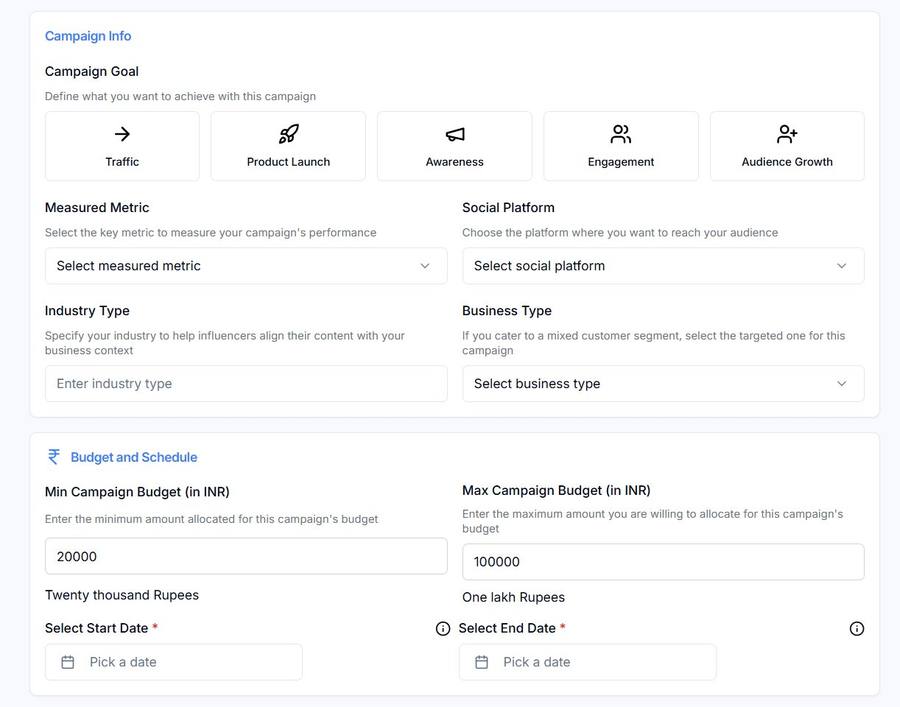Pick the Audience Growth goal label
Image resolution: width=900 pixels, height=707 pixels.
pyautogui.click(x=787, y=162)
